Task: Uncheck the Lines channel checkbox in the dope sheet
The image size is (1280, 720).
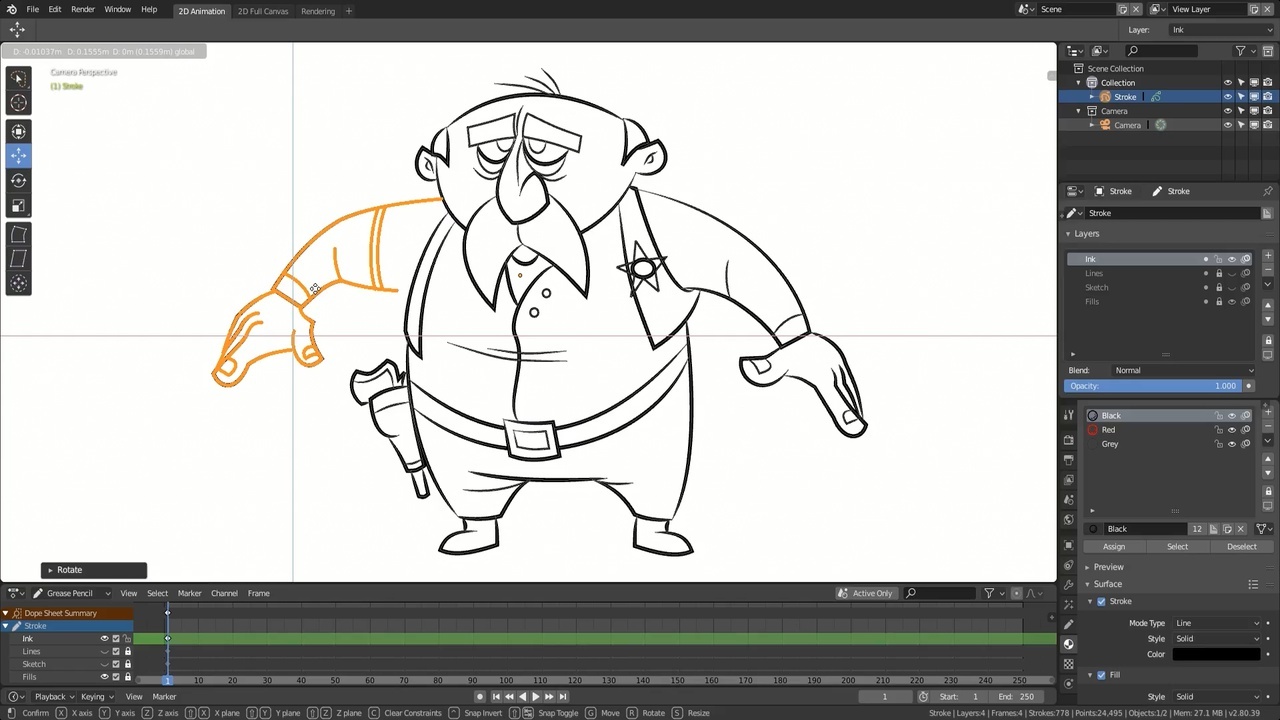Action: (116, 651)
